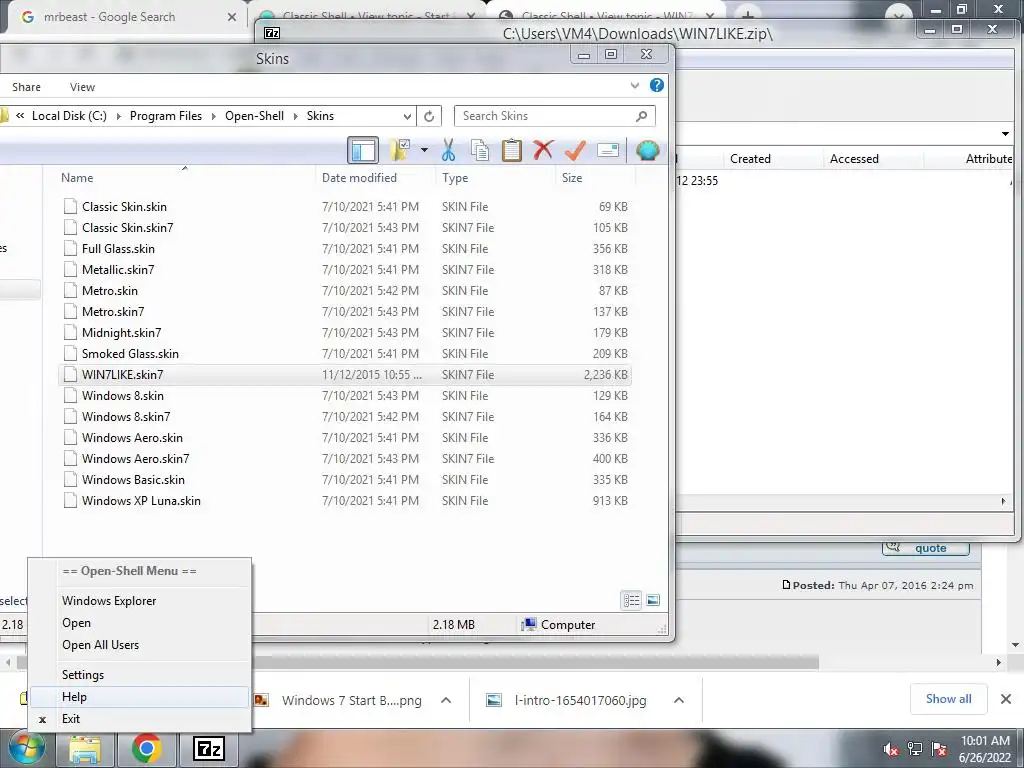Image resolution: width=1024 pixels, height=768 pixels.
Task: Select Windows Explorer in Open-Shell menu
Action: (139, 601)
